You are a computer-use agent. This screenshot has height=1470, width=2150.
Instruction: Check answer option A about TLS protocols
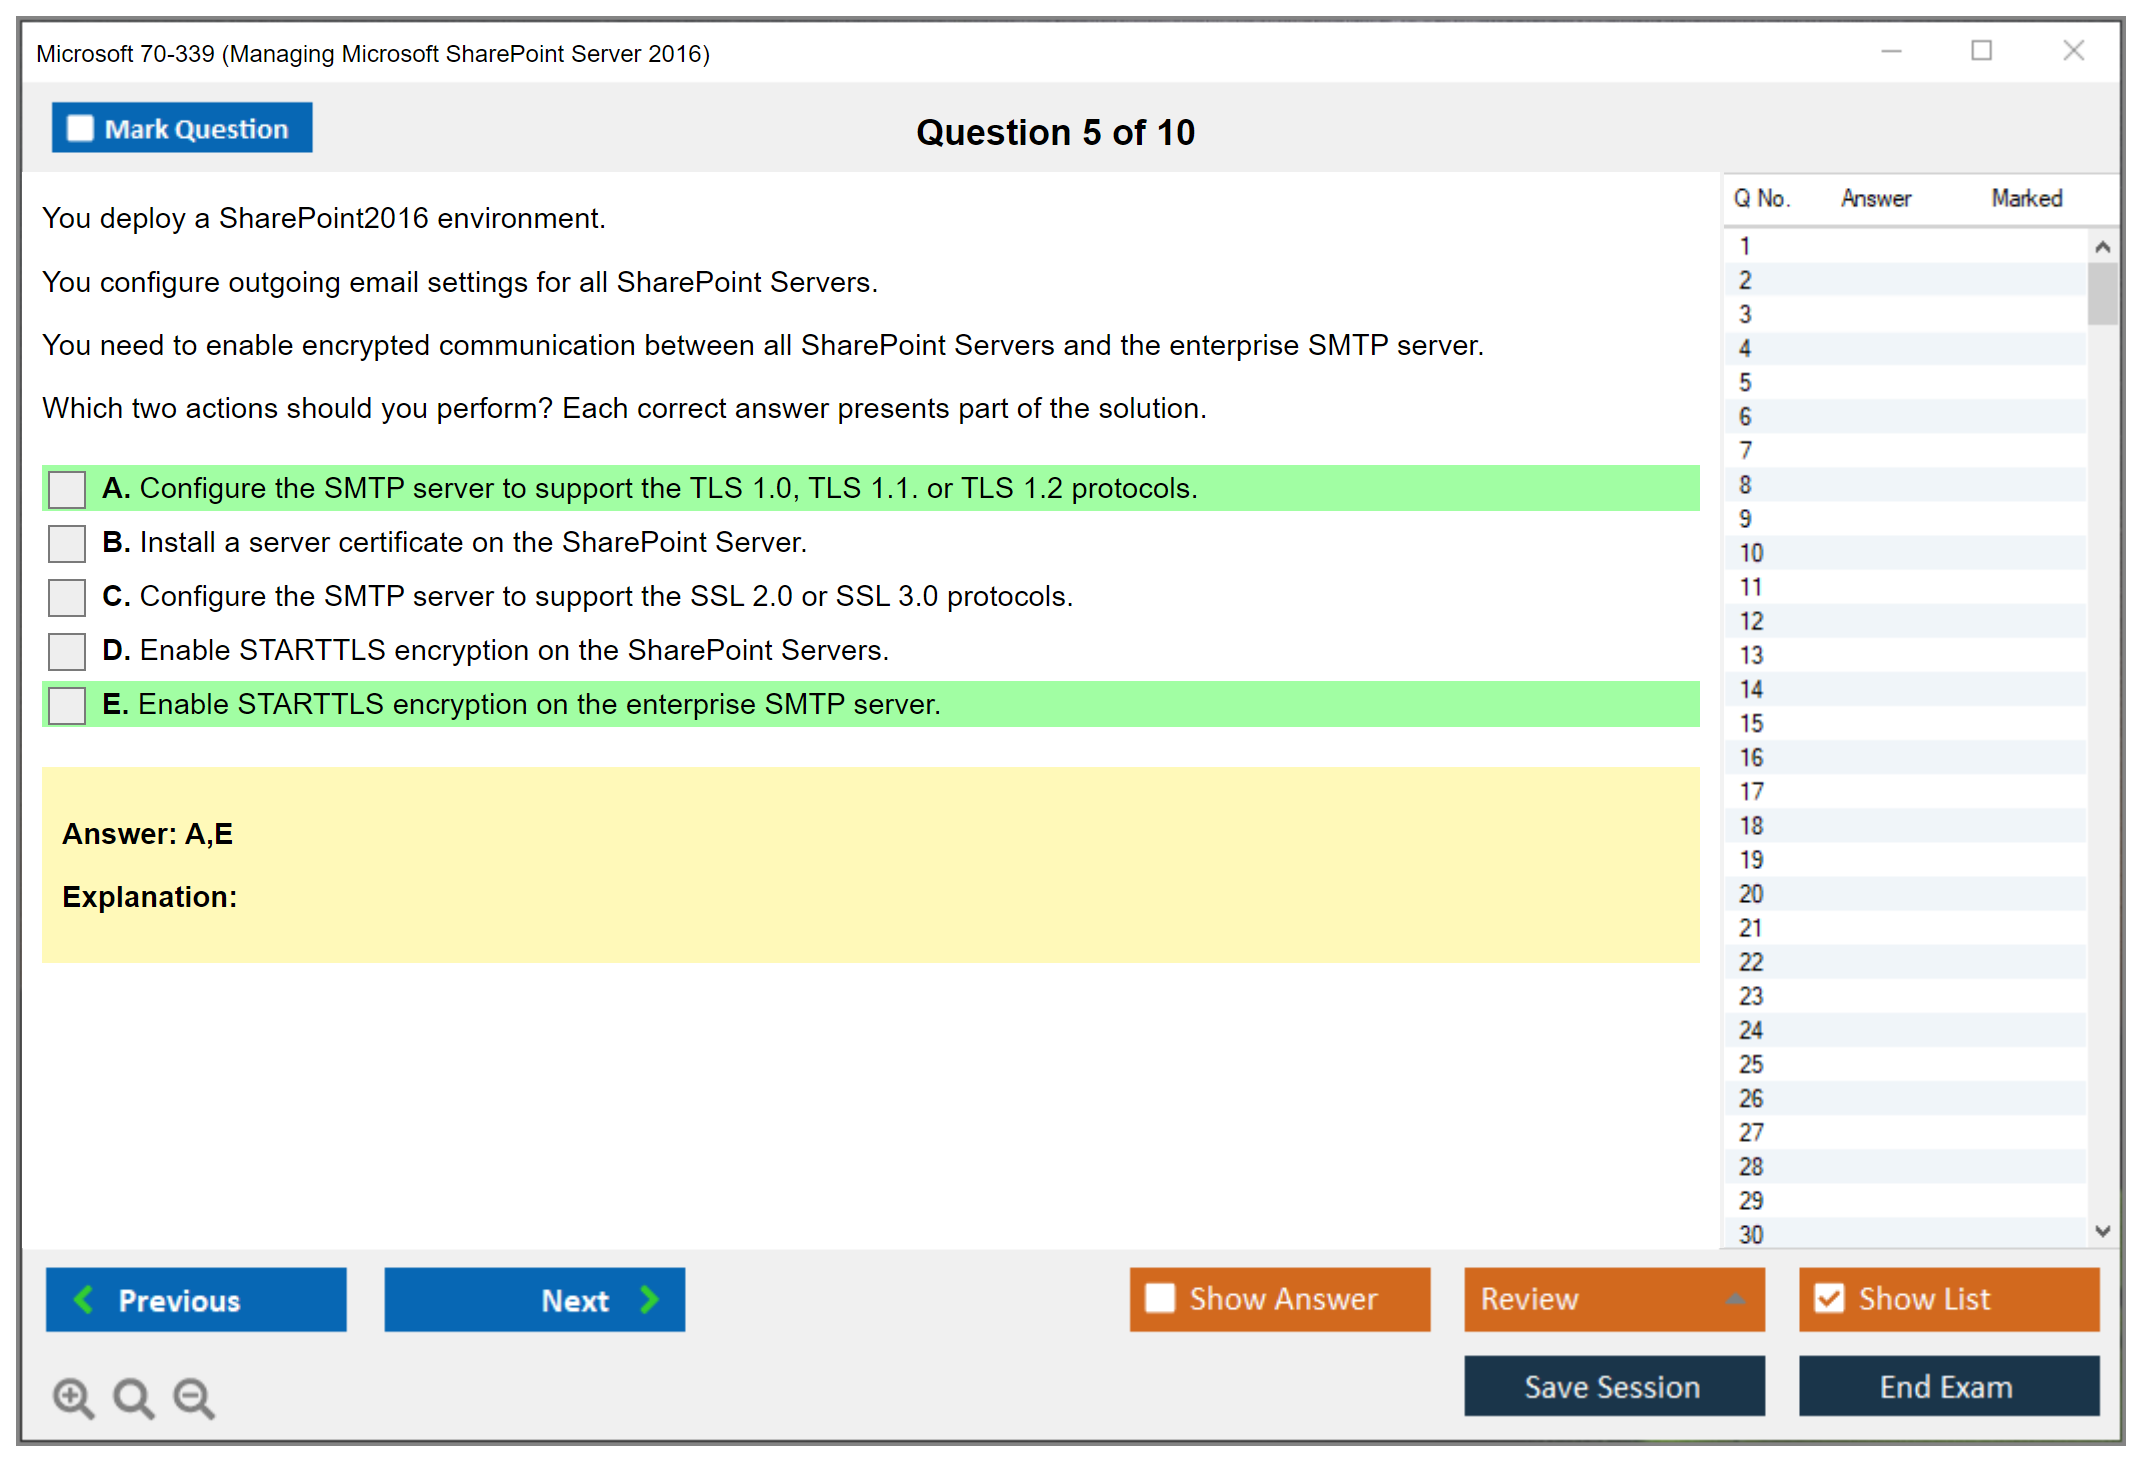[67, 489]
